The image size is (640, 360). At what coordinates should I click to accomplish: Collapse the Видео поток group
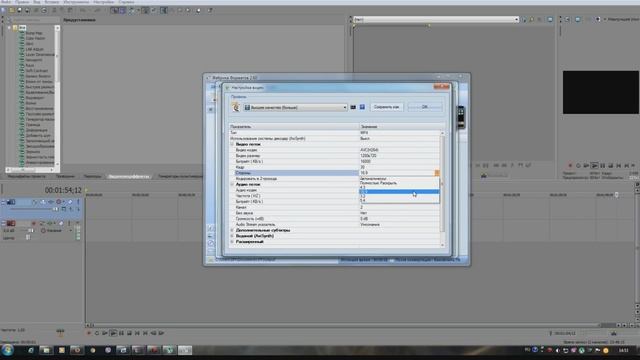(x=232, y=144)
